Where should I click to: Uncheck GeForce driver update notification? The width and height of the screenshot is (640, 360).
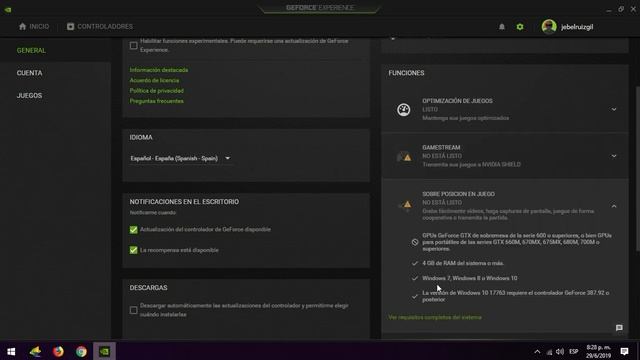(x=133, y=230)
